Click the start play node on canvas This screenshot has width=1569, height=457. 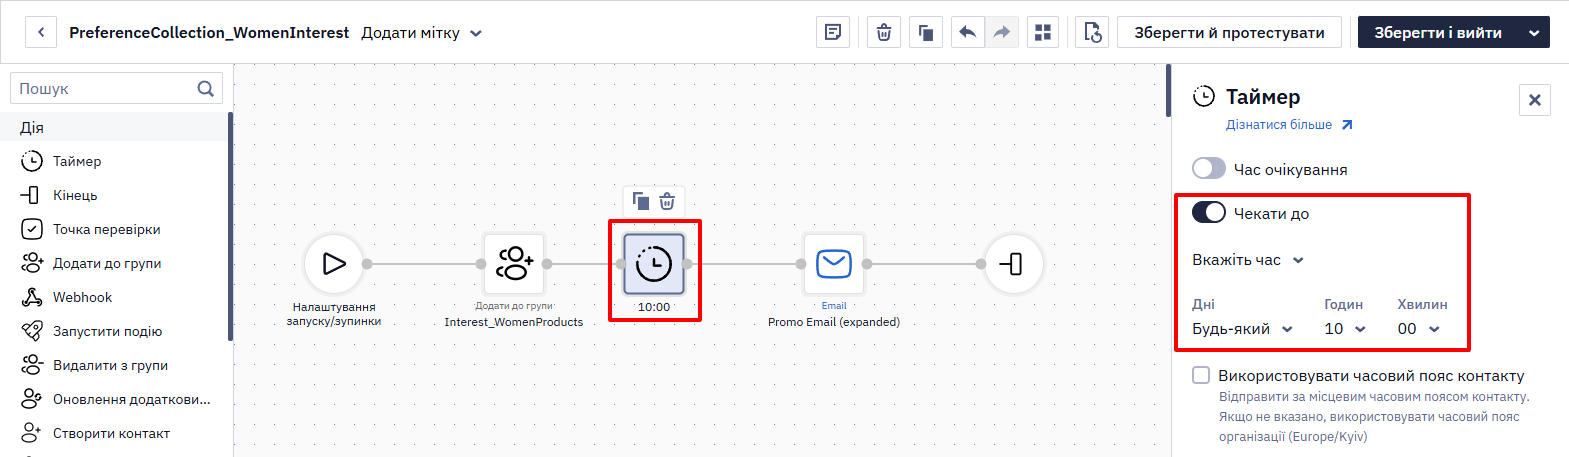point(334,264)
